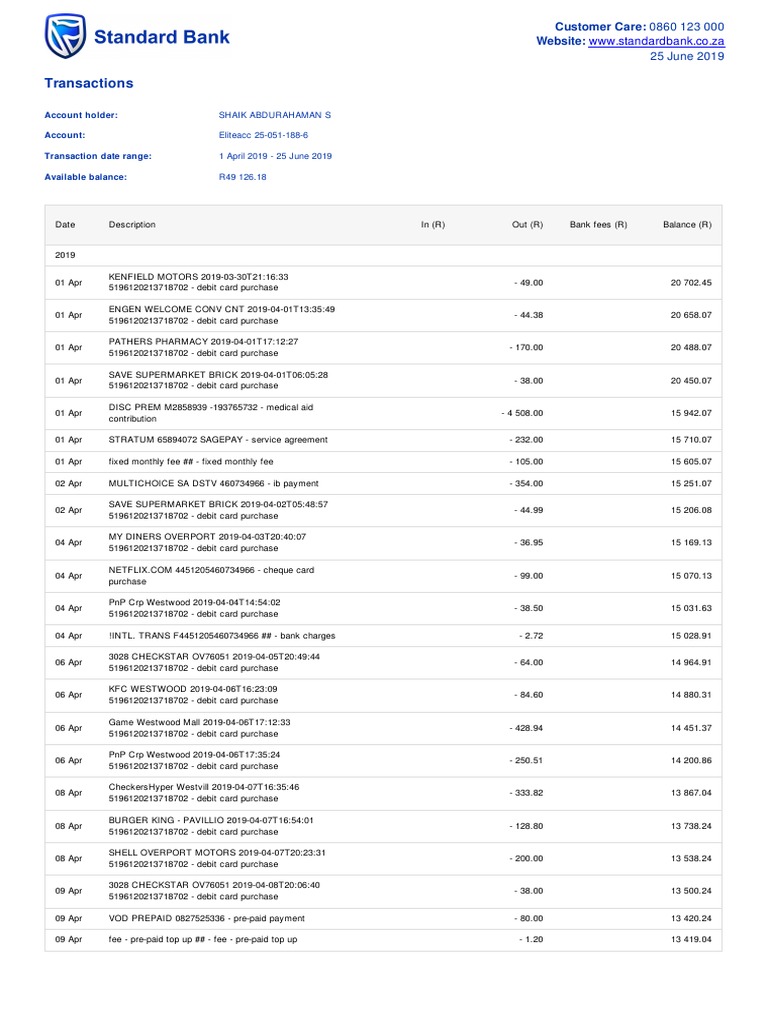The width and height of the screenshot is (768, 1024).
Task: Click the Description column header
Action: [x=132, y=225]
